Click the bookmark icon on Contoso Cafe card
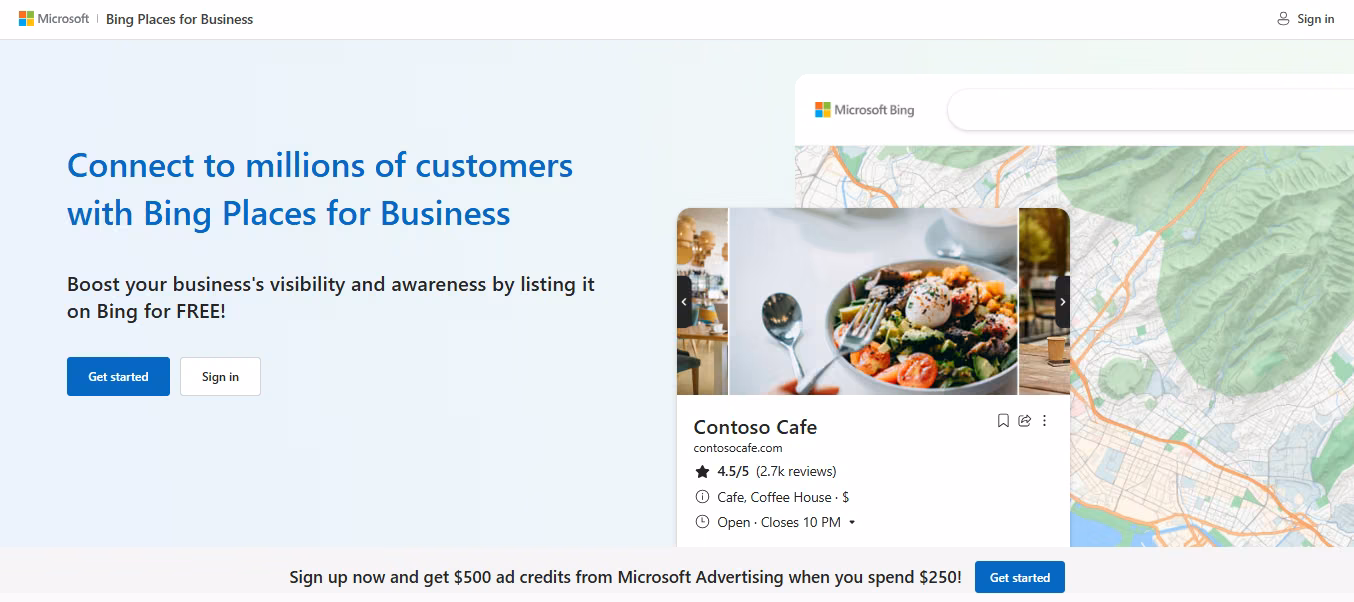 point(1003,421)
